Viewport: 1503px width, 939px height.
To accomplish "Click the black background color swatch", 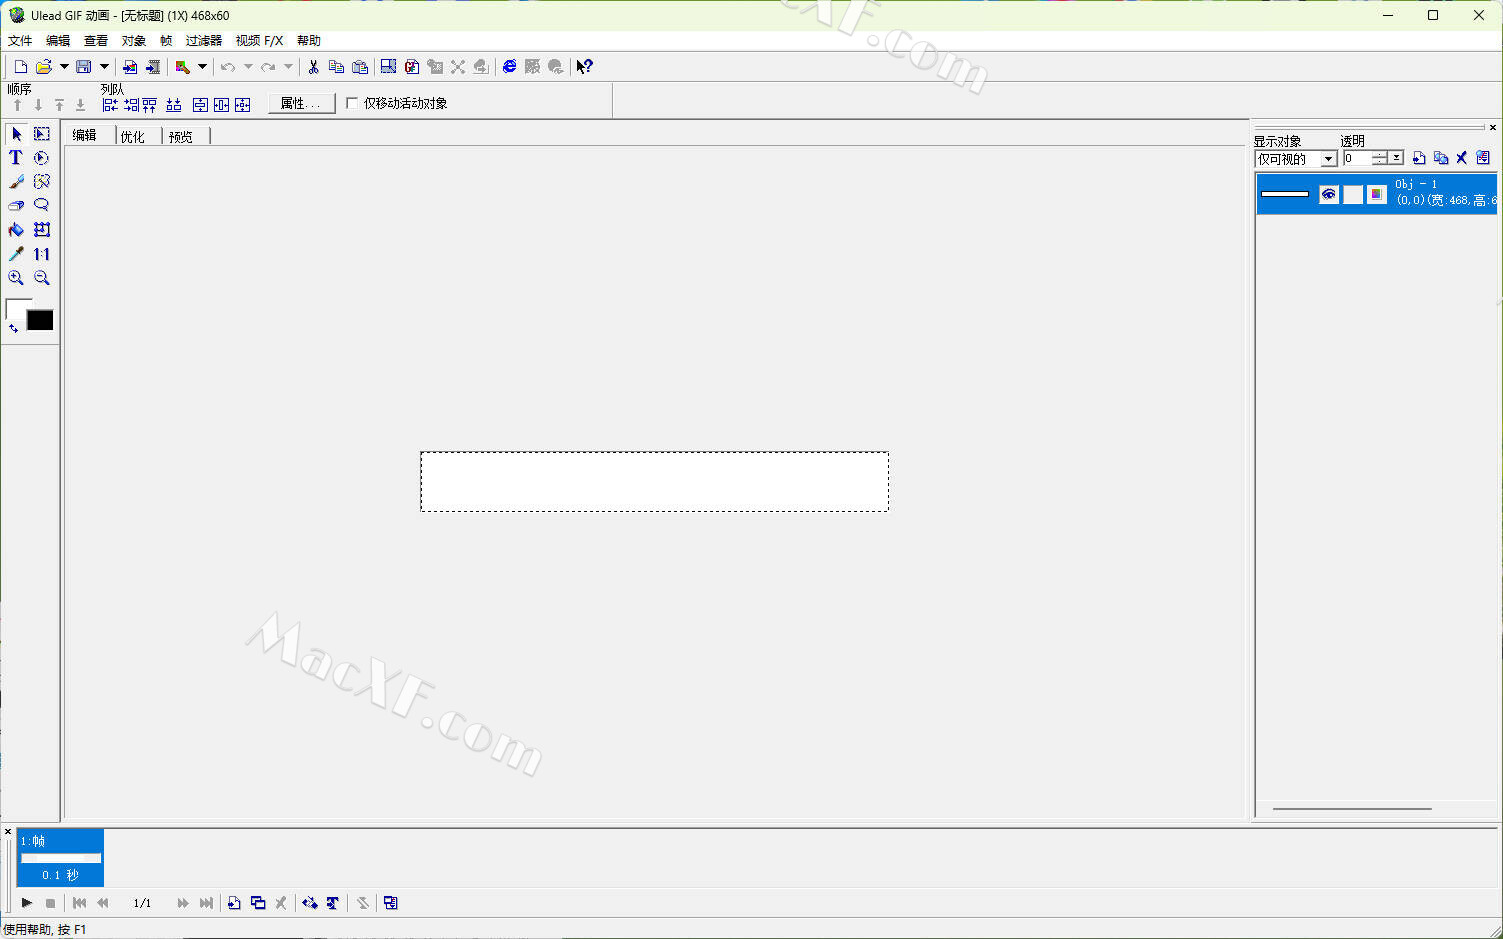I will pos(40,320).
